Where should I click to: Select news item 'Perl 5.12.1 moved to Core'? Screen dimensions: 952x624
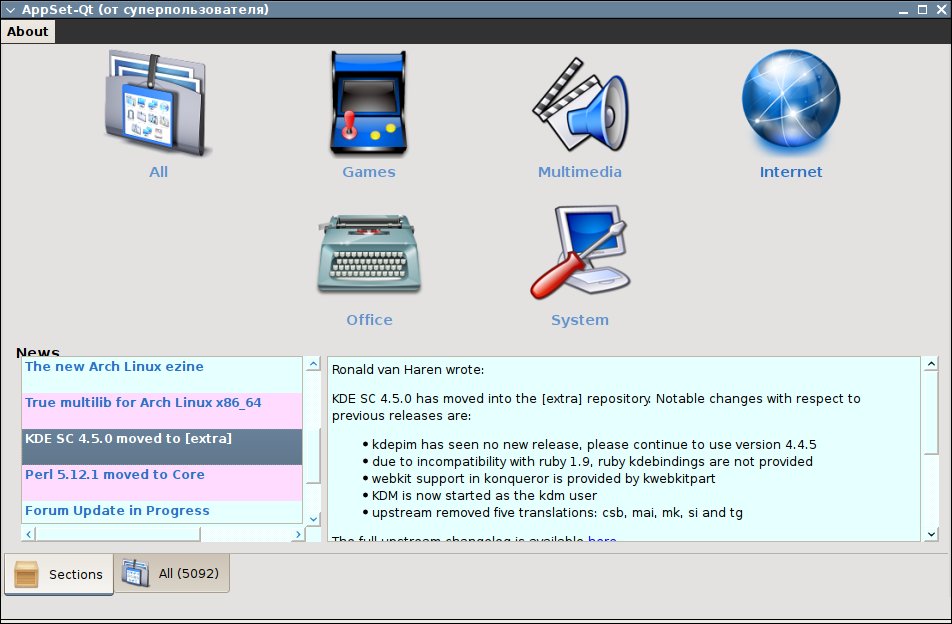[x=162, y=483]
